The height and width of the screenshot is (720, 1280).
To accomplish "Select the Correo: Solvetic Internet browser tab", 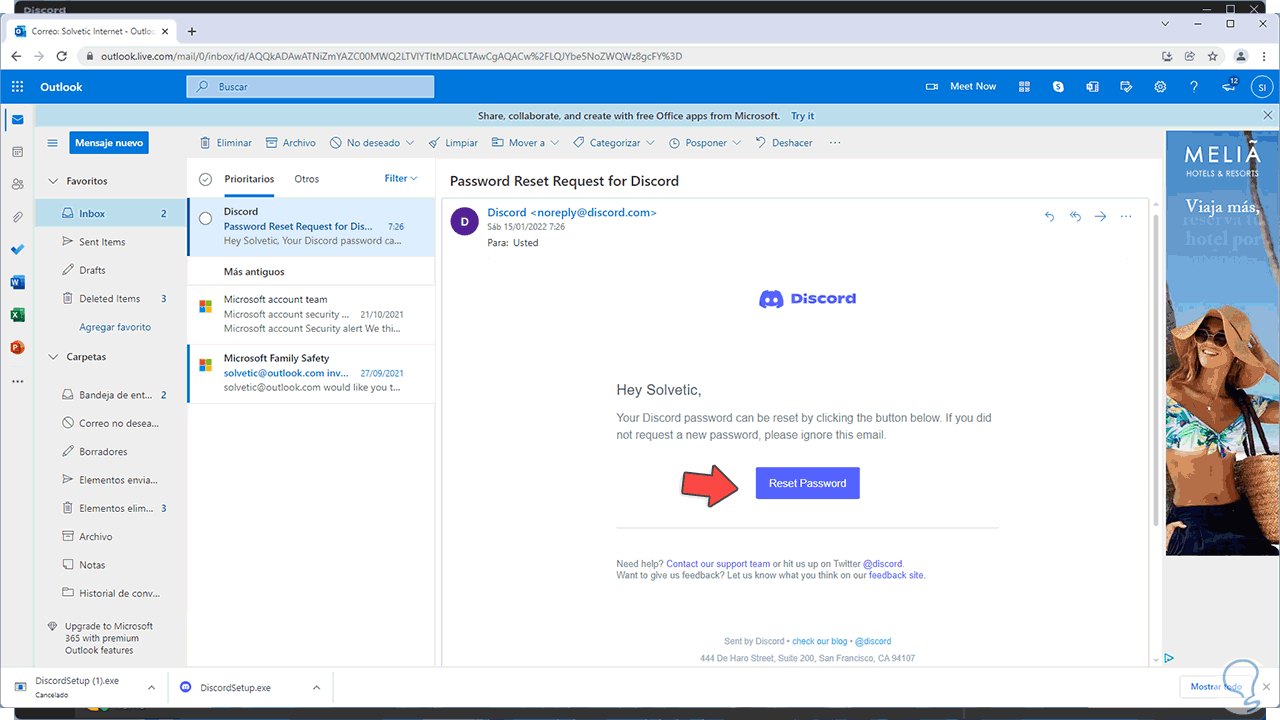I will pos(92,31).
